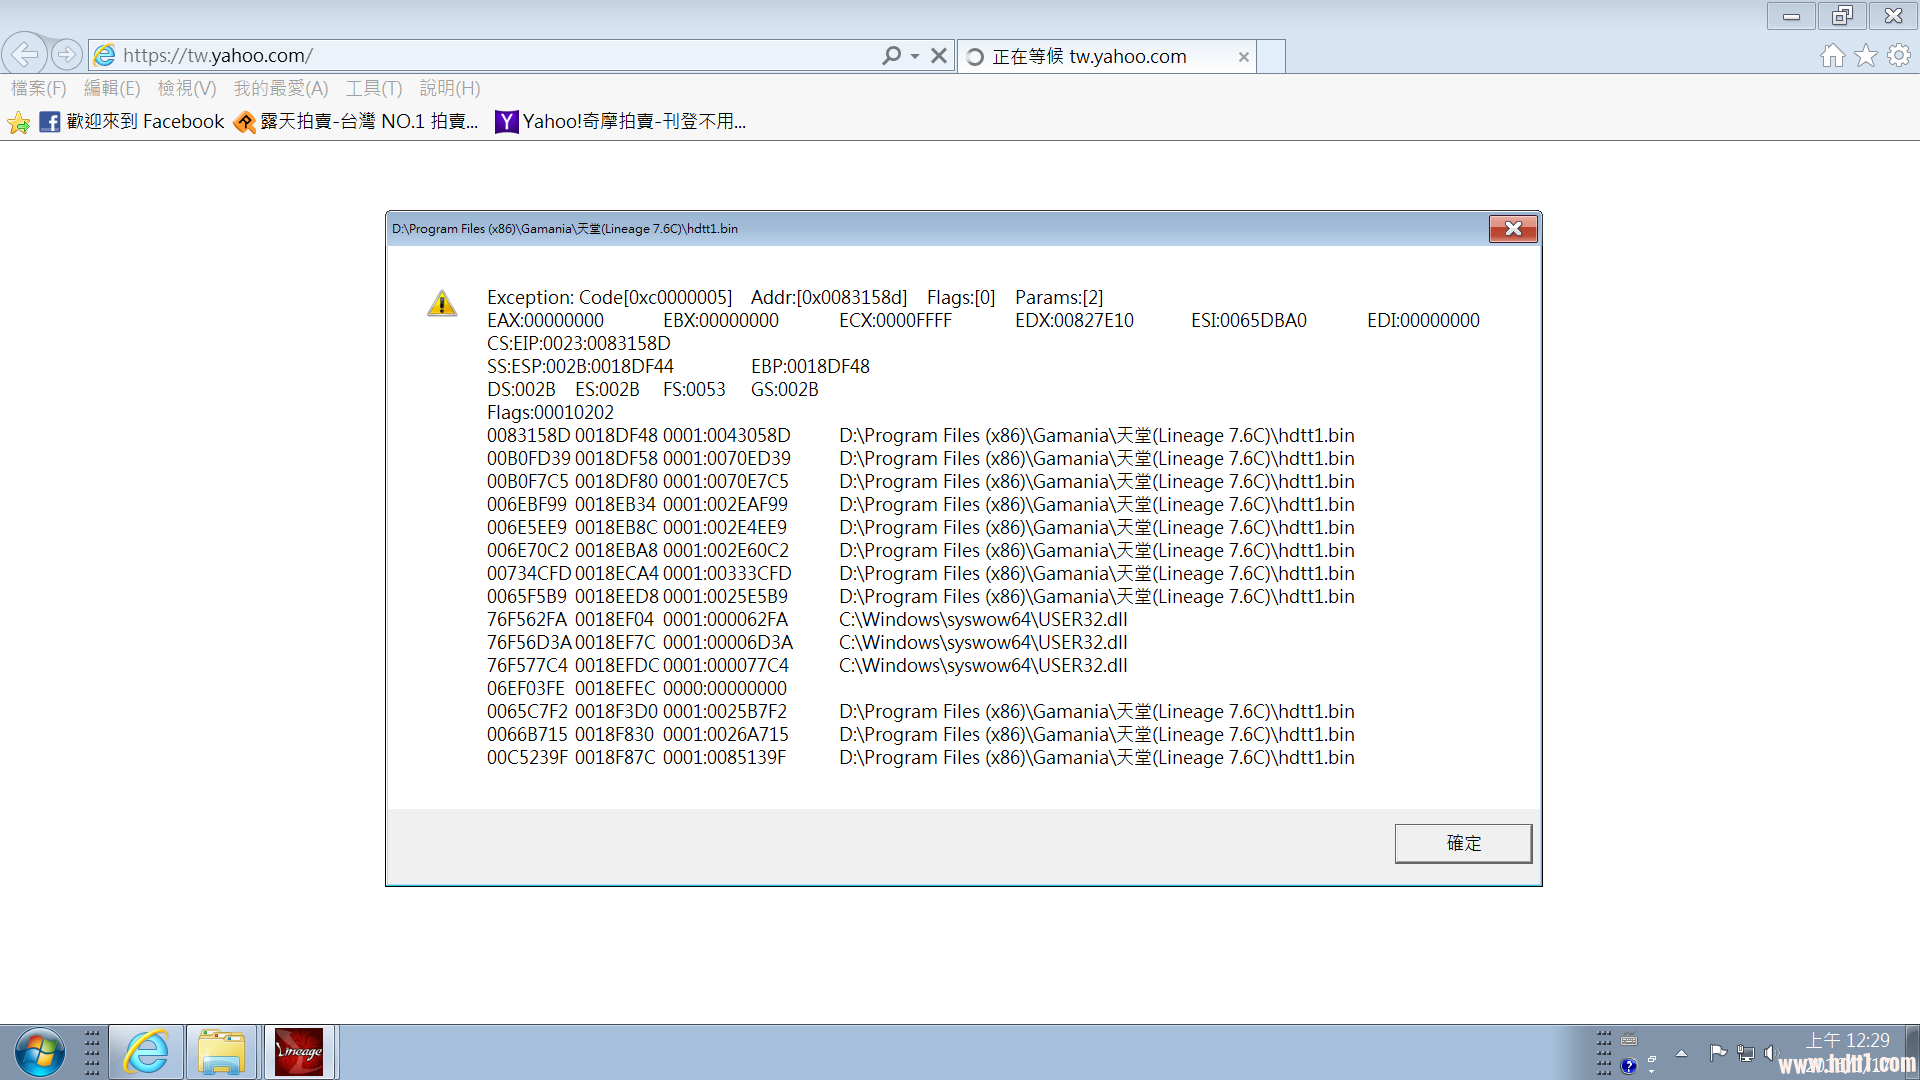Image resolution: width=1920 pixels, height=1080 pixels.
Task: Click the keyboard input method tray icon
Action: pyautogui.click(x=1629, y=1040)
